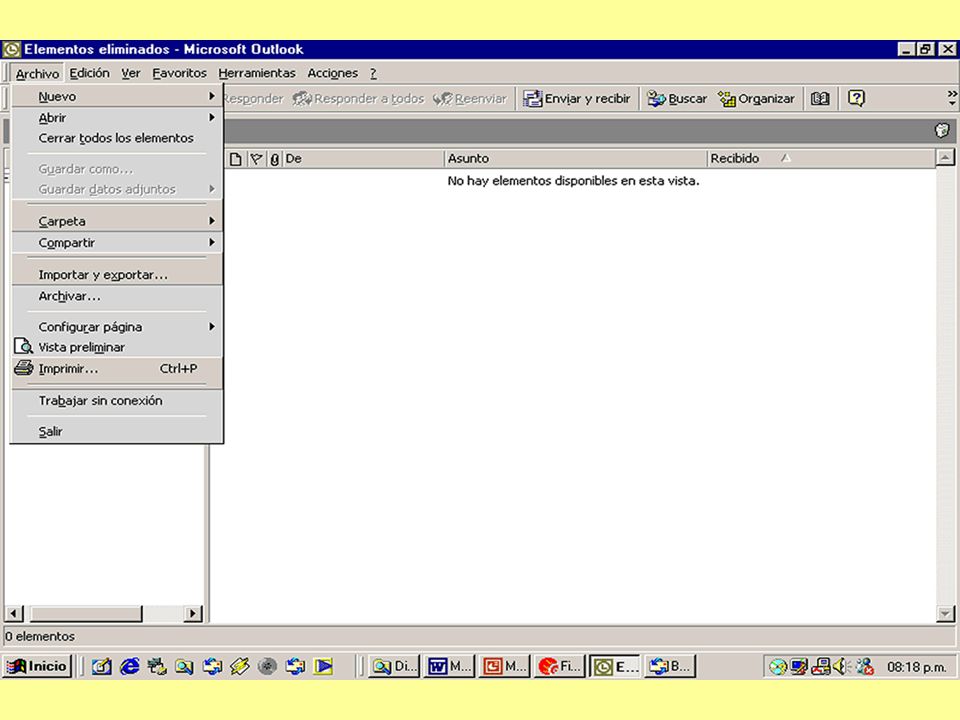The height and width of the screenshot is (720, 960).
Task: Click the help question mark toolbar icon
Action: (856, 99)
